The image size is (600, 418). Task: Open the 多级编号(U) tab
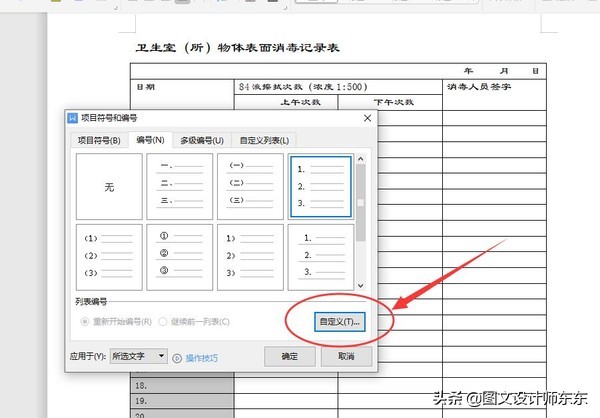(202, 140)
